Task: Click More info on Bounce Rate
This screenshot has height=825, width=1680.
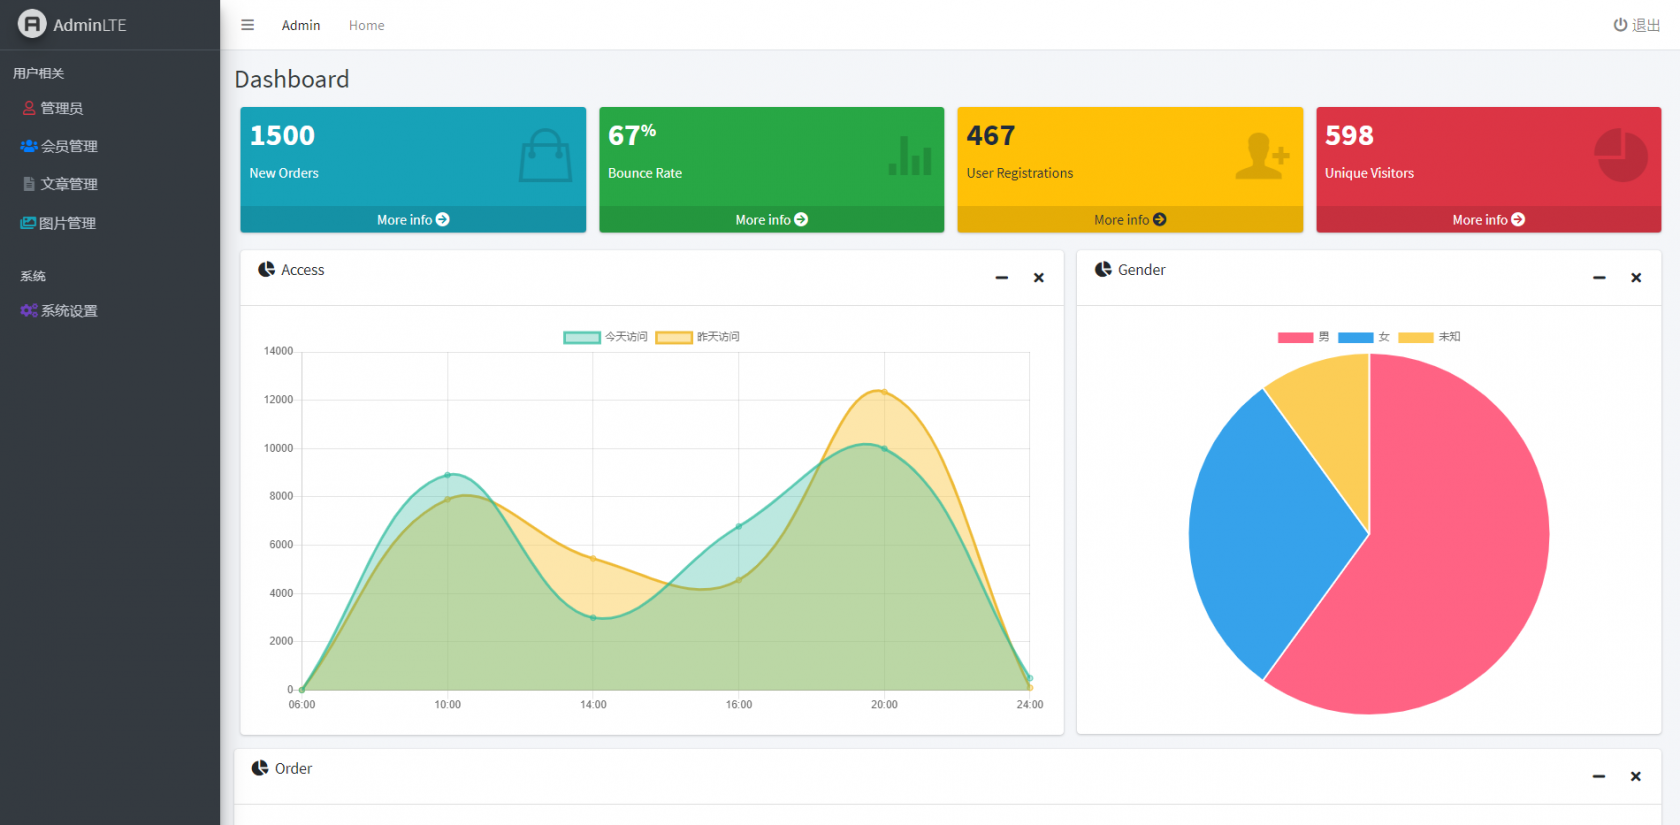Action: pos(772,220)
